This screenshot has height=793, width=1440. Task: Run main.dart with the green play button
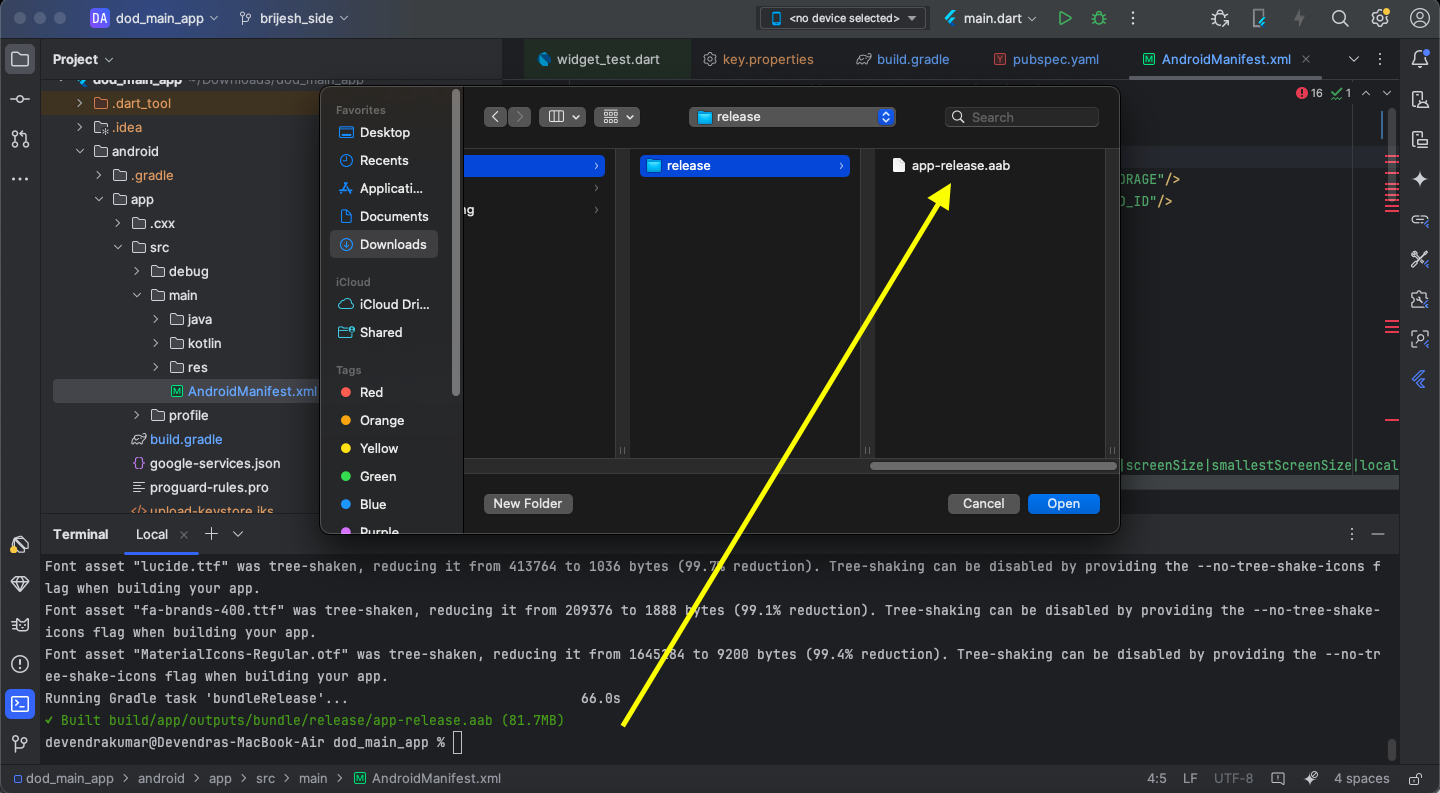[1065, 18]
